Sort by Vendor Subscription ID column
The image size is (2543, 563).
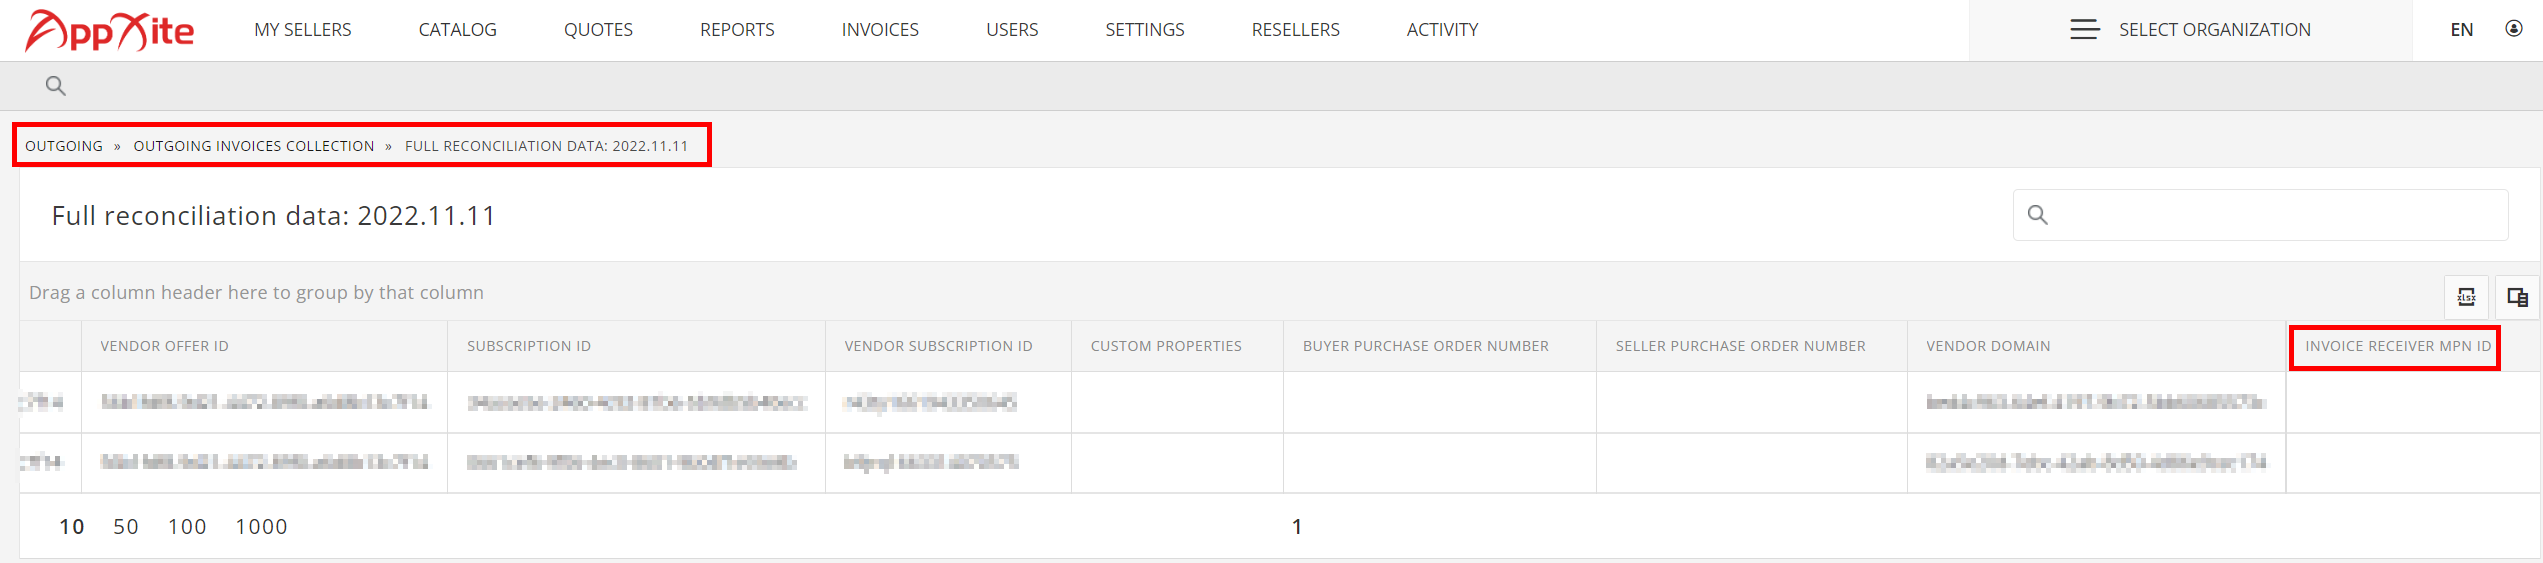948,346
